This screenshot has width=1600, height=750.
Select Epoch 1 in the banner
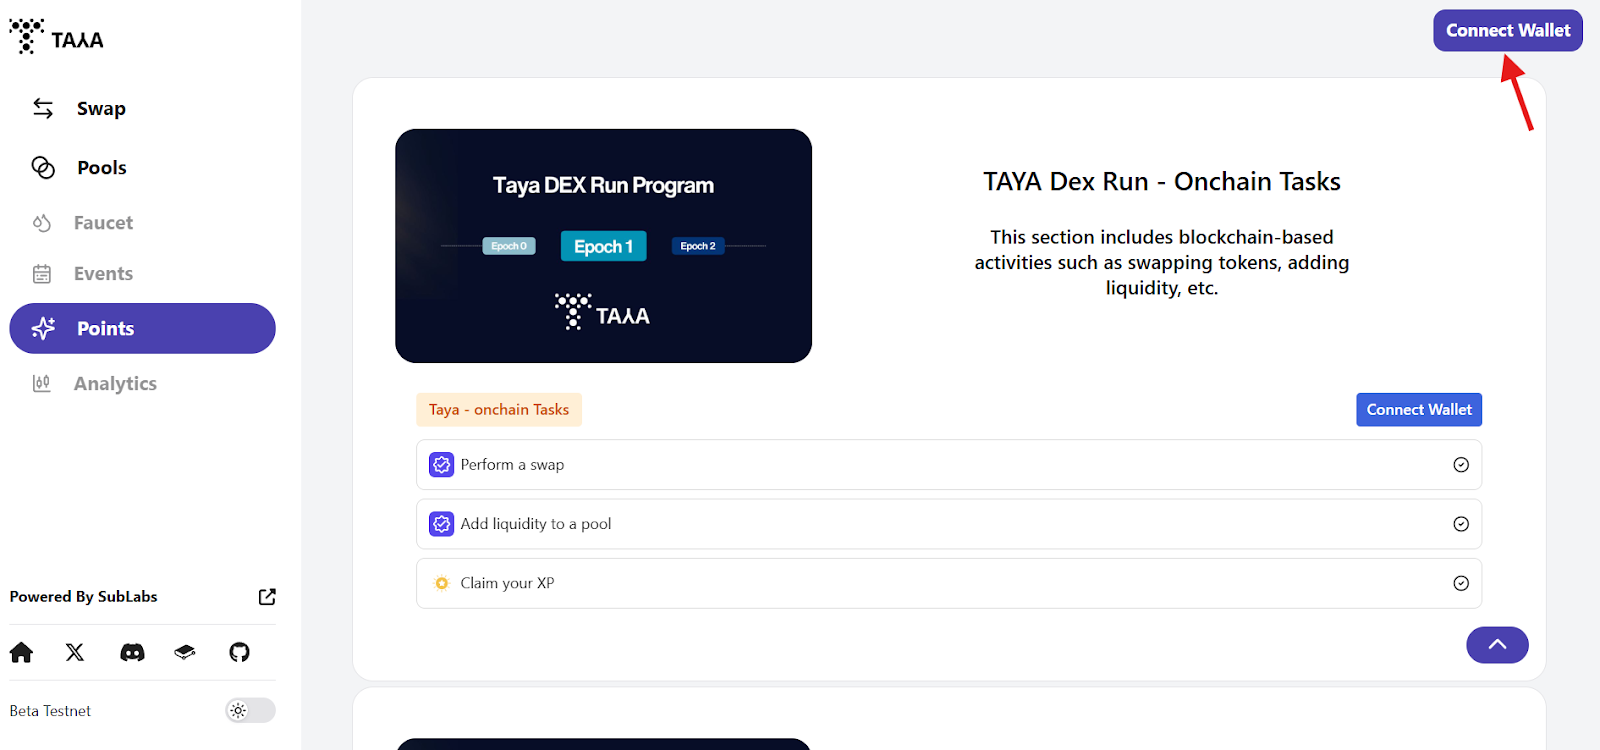pos(603,246)
